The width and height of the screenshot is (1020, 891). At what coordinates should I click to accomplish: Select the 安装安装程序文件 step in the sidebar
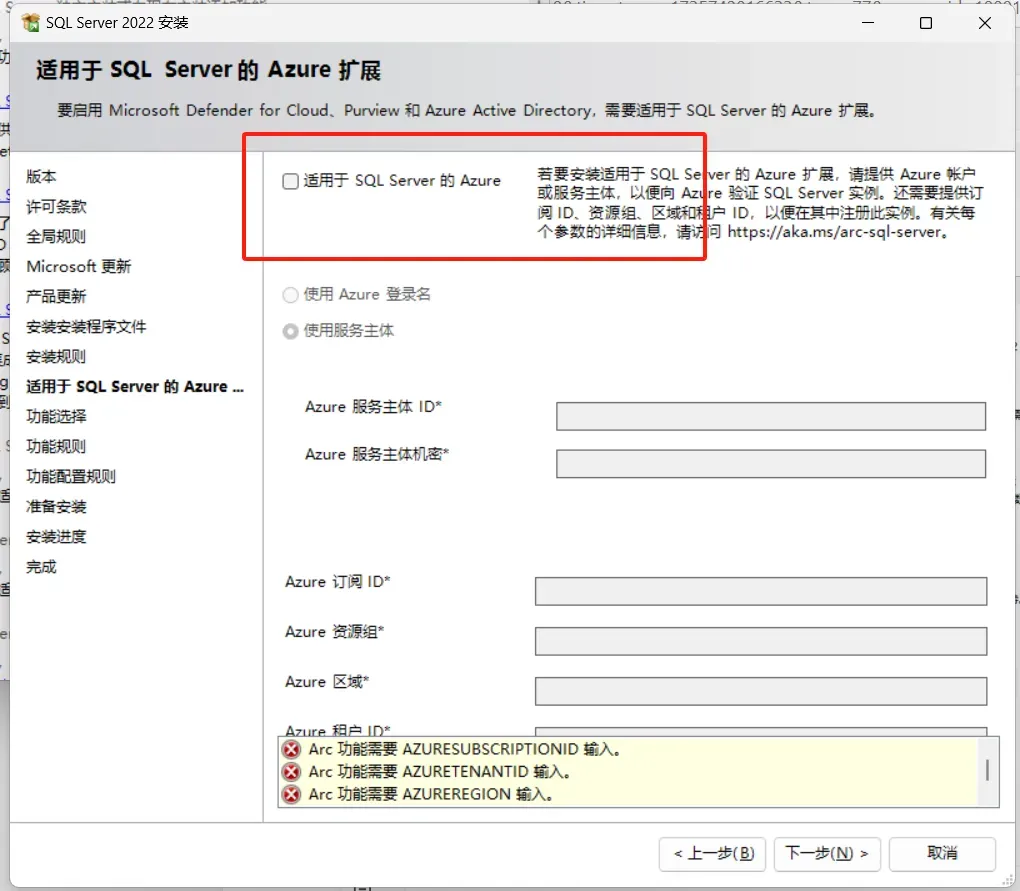point(86,326)
